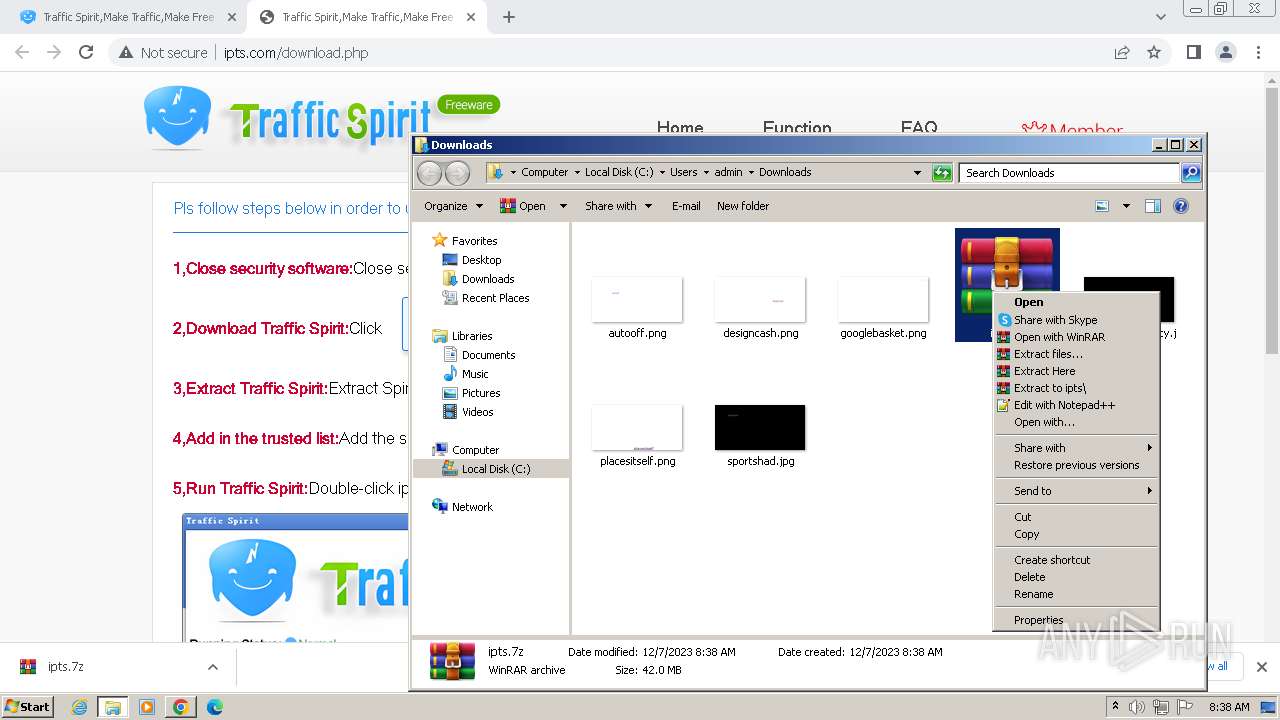
Task: Open the Organize dropdown menu
Action: pyautogui.click(x=453, y=206)
